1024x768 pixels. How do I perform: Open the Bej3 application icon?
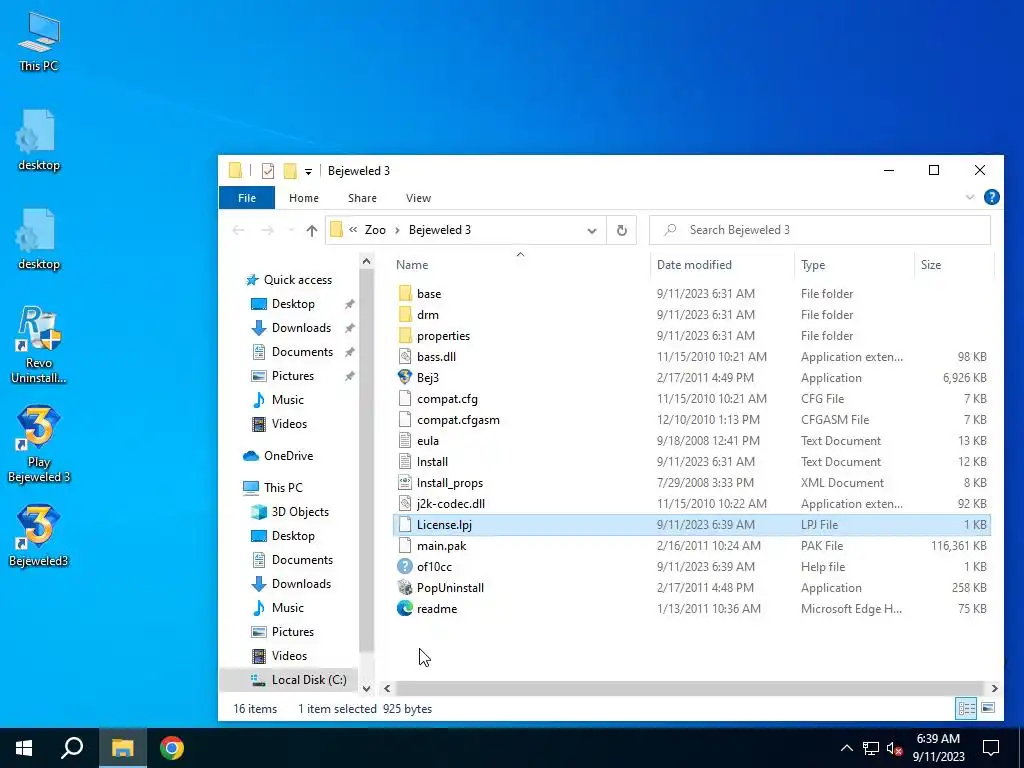[x=405, y=377]
